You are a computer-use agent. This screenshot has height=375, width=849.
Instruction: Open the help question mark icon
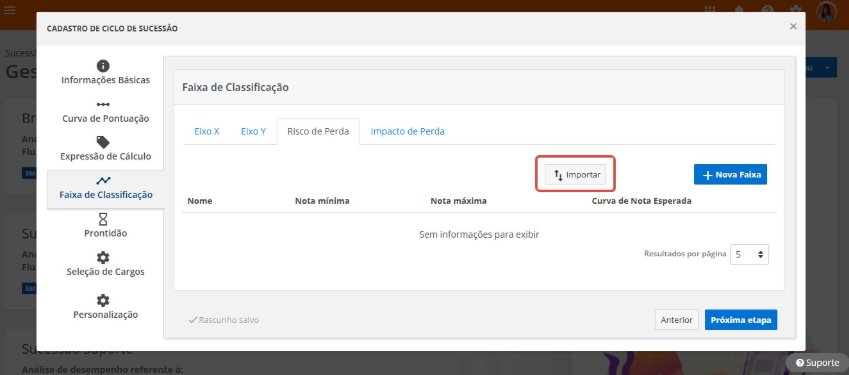pos(767,10)
